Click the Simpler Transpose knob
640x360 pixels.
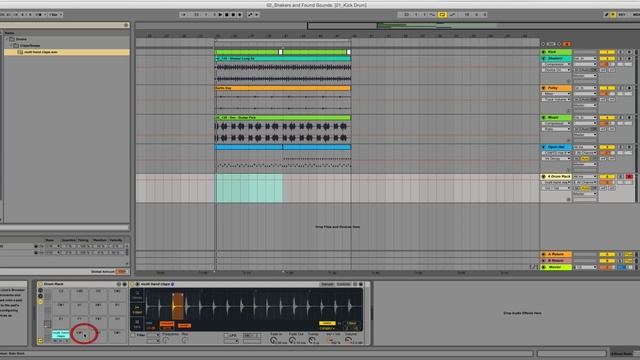[312, 340]
